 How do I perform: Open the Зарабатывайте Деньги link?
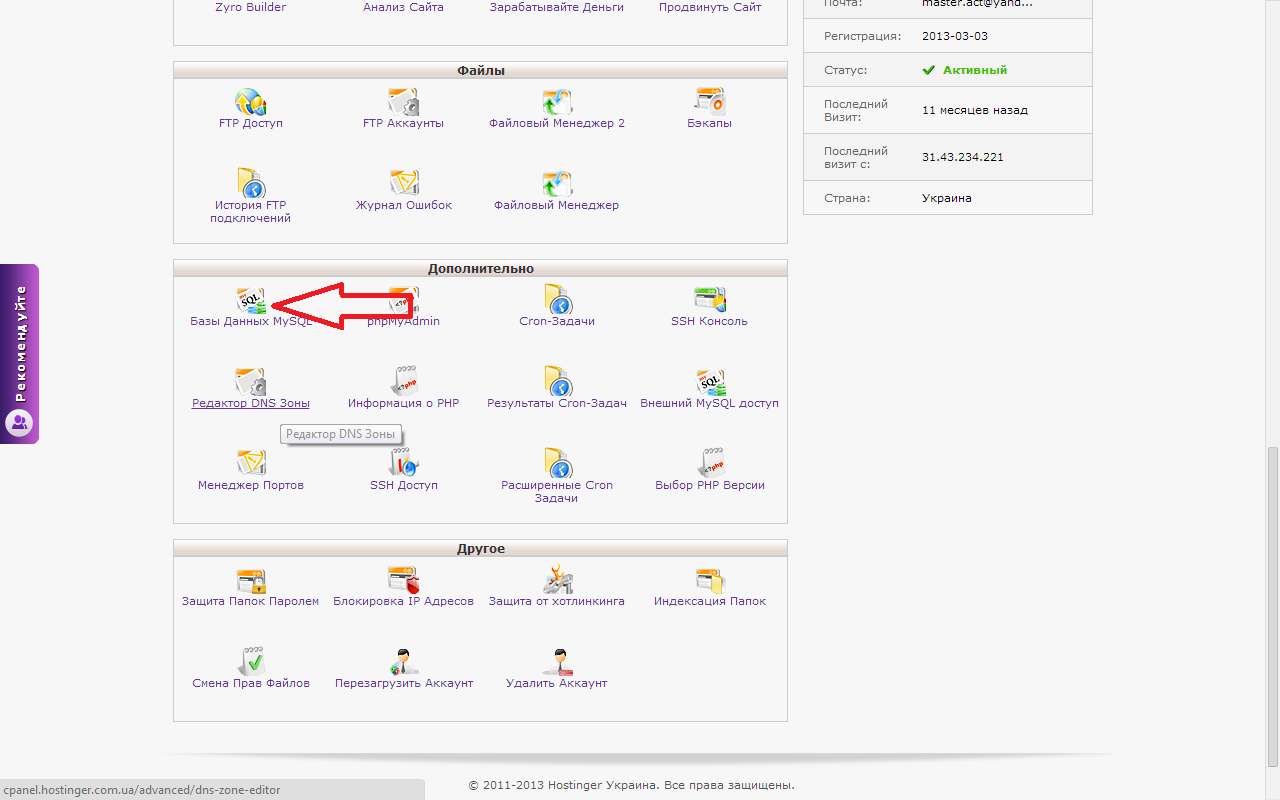click(x=556, y=7)
